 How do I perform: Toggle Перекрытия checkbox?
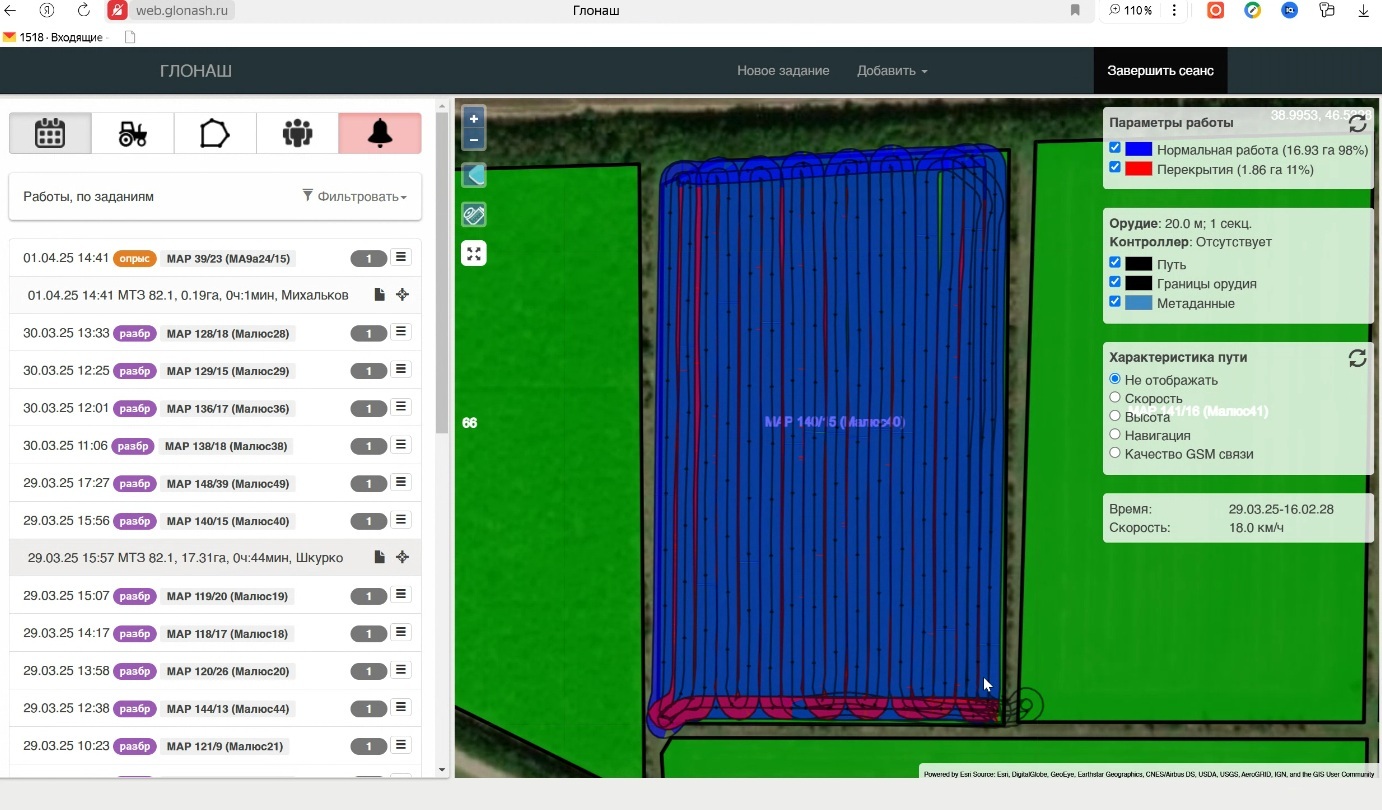[x=1115, y=168]
